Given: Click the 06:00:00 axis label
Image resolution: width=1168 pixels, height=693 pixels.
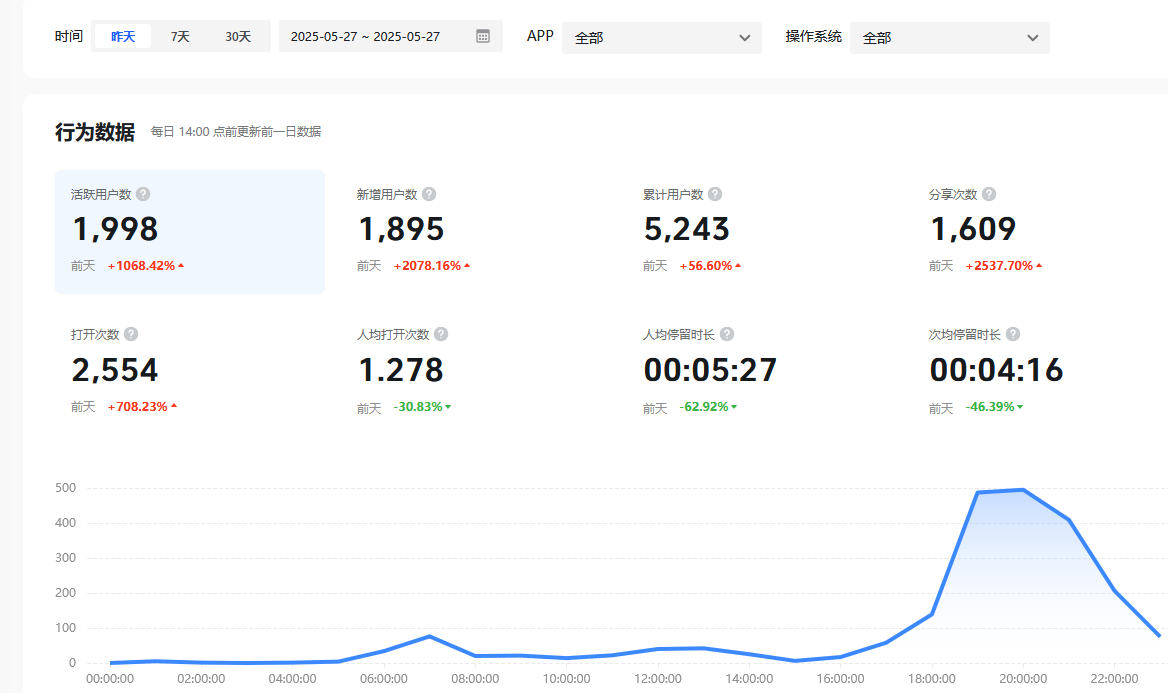Looking at the screenshot, I should point(384,679).
